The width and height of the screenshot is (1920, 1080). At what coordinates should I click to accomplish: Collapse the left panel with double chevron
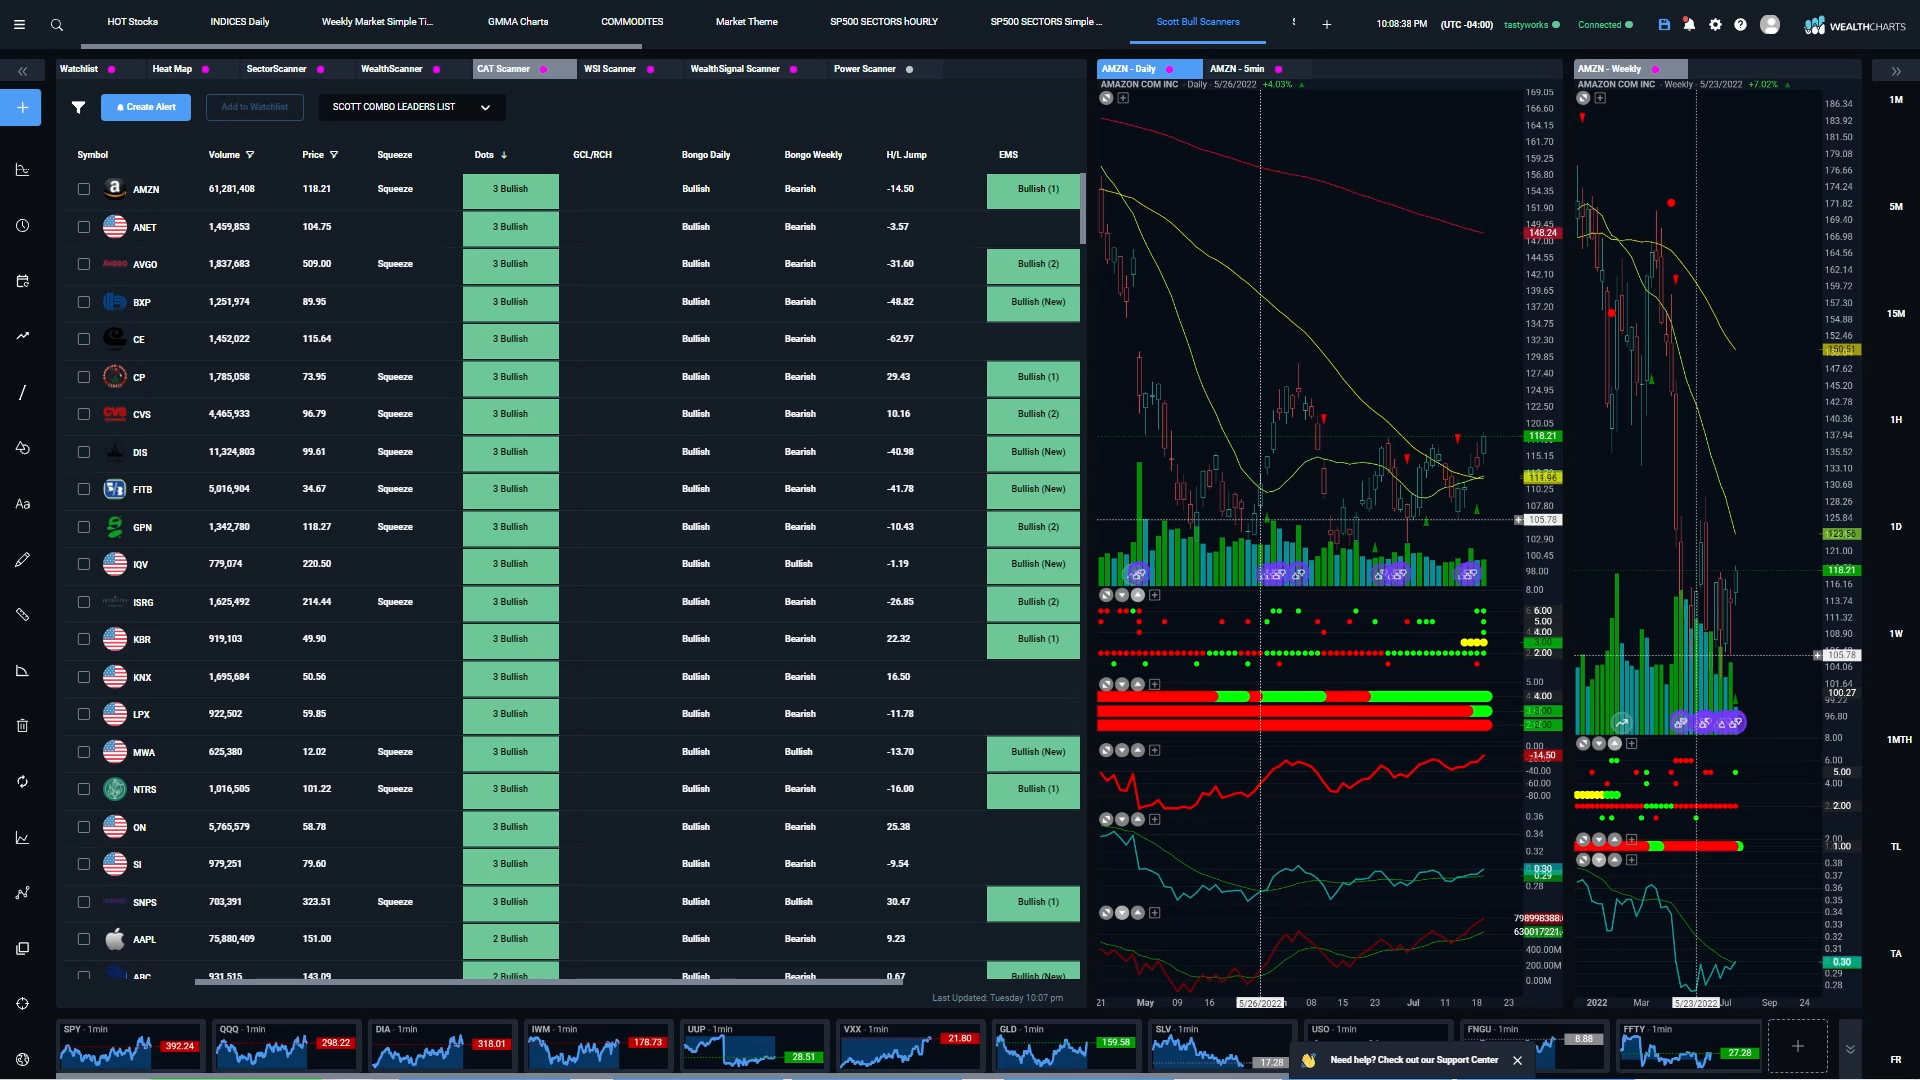tap(22, 71)
